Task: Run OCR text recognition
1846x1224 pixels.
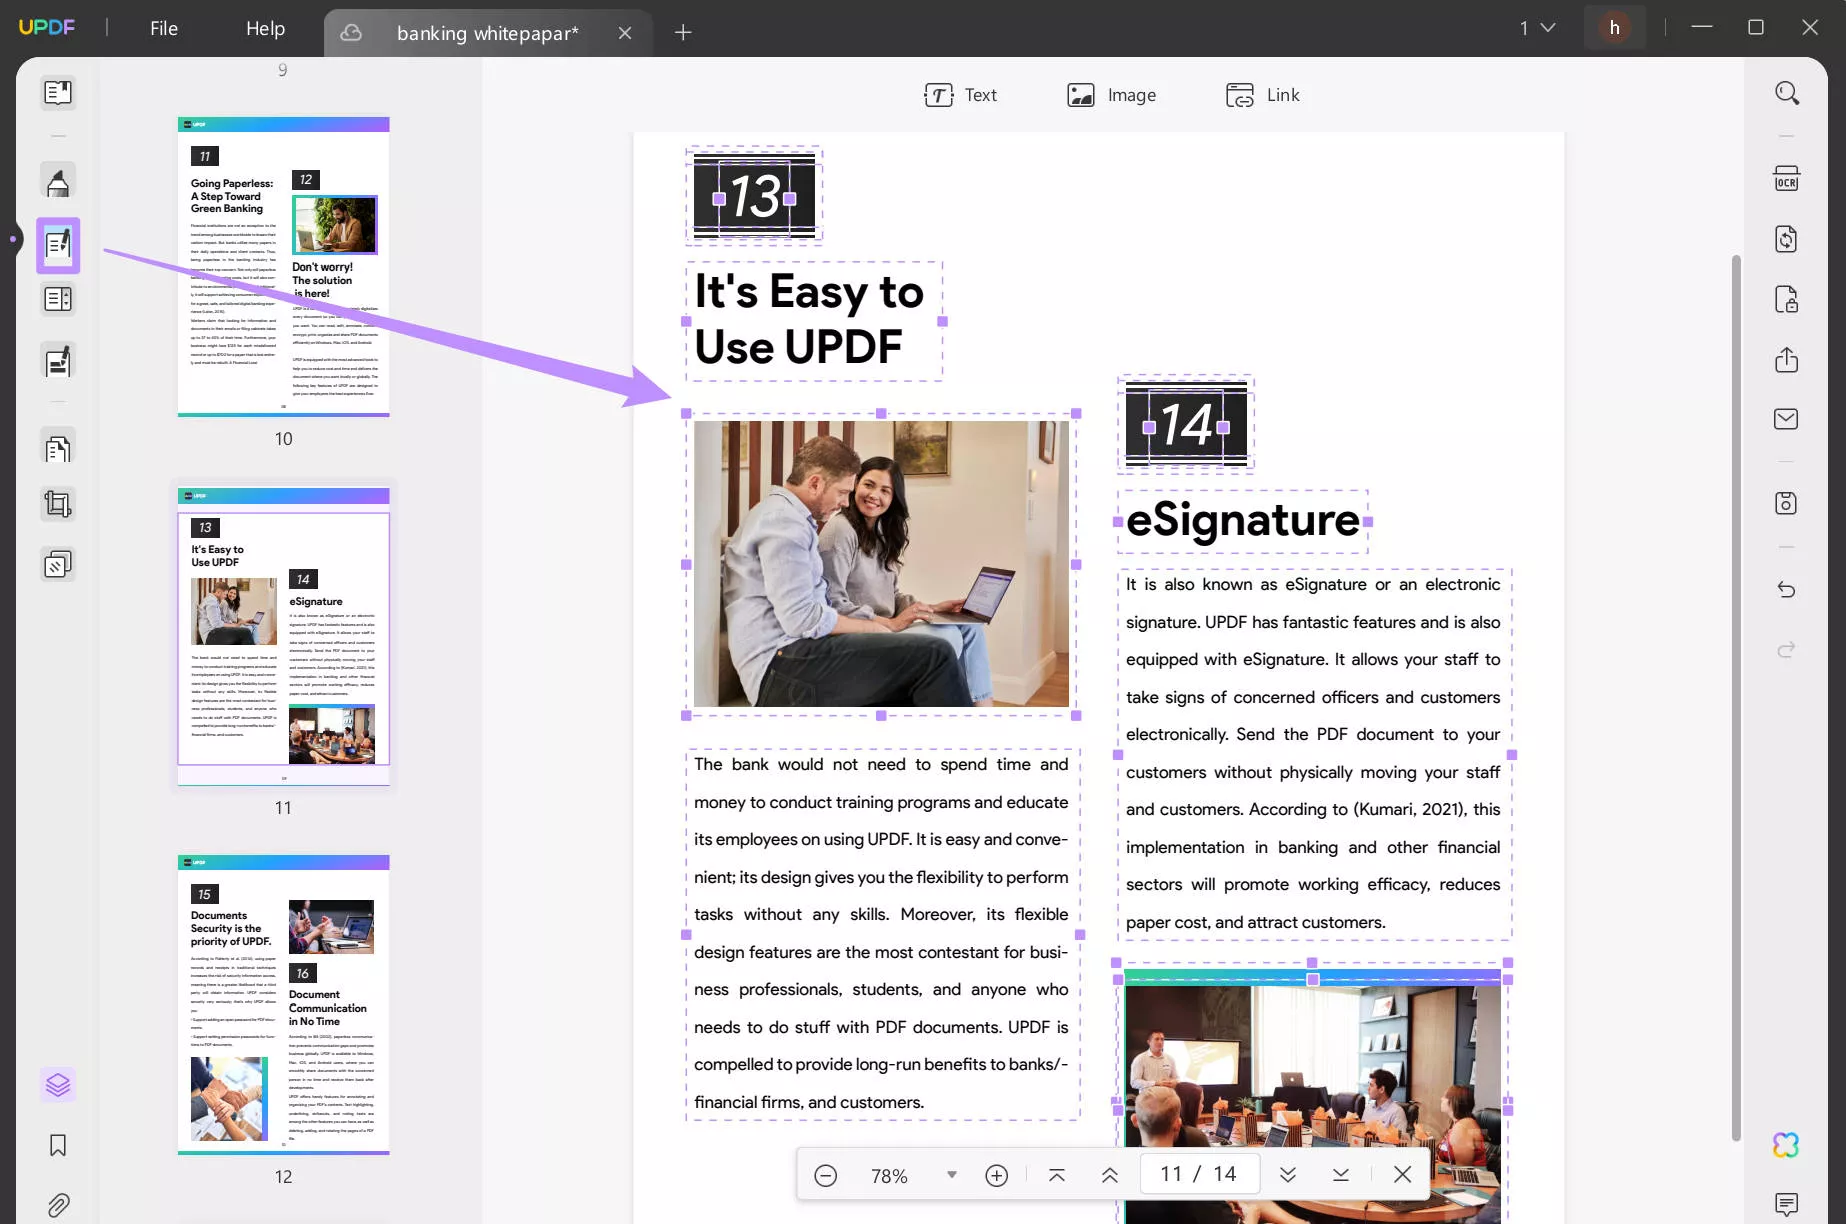Action: 1787,179
